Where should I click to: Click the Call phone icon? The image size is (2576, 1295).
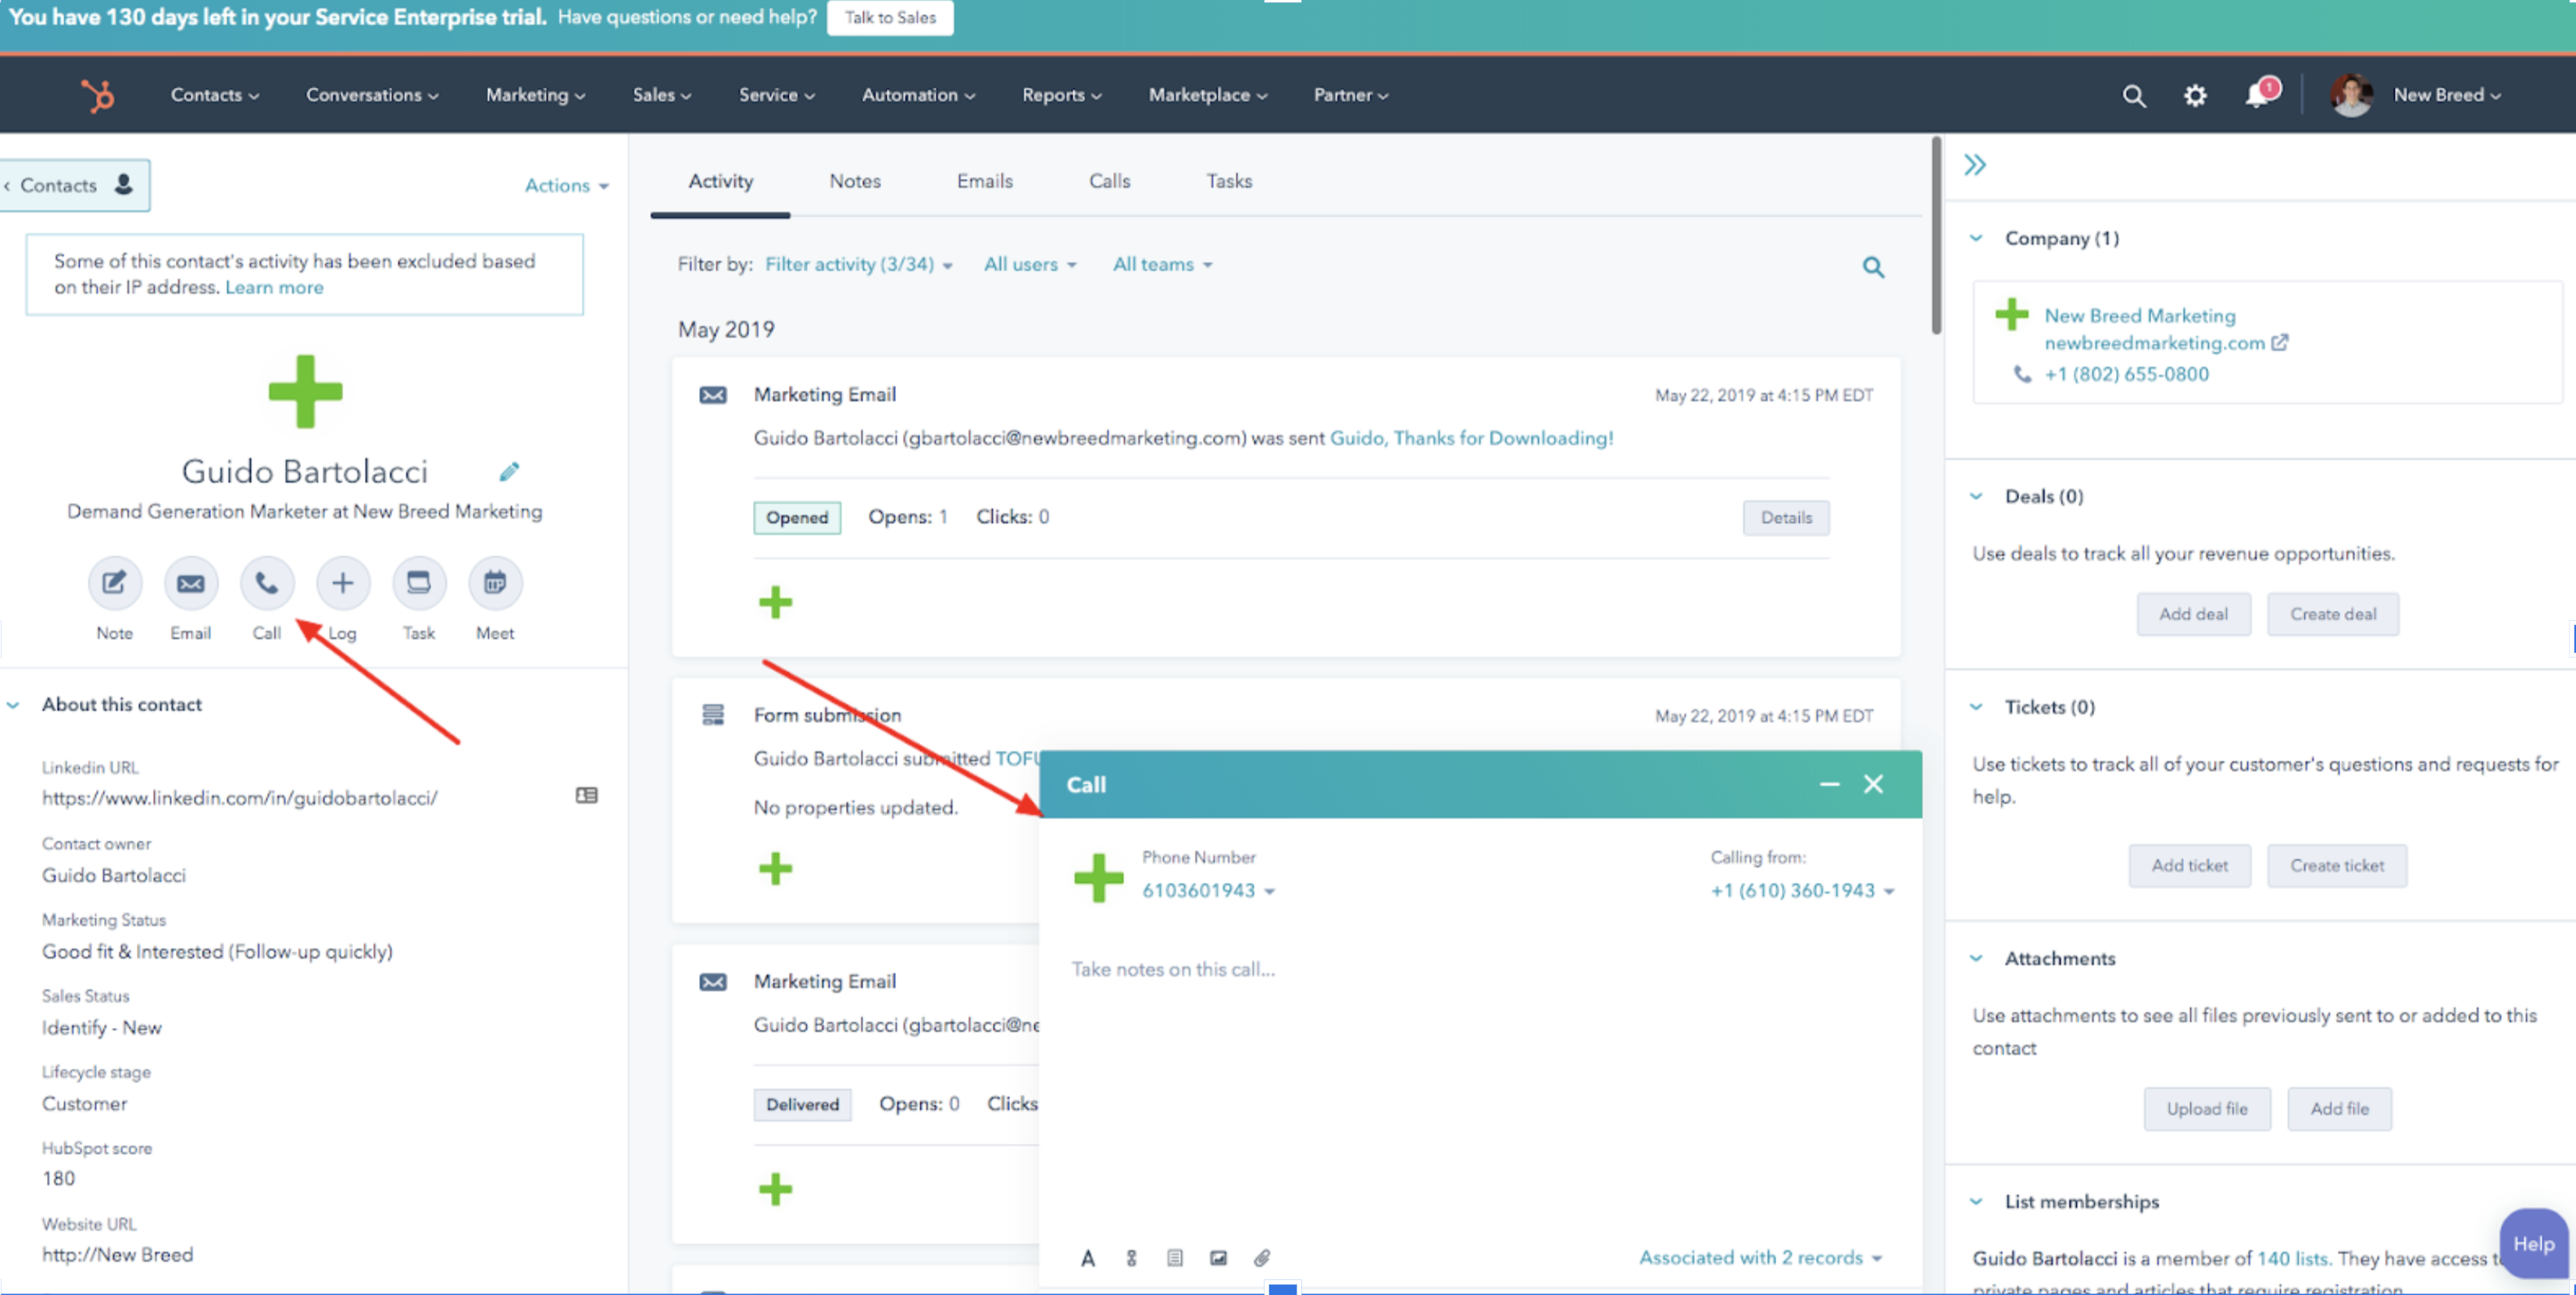point(266,583)
